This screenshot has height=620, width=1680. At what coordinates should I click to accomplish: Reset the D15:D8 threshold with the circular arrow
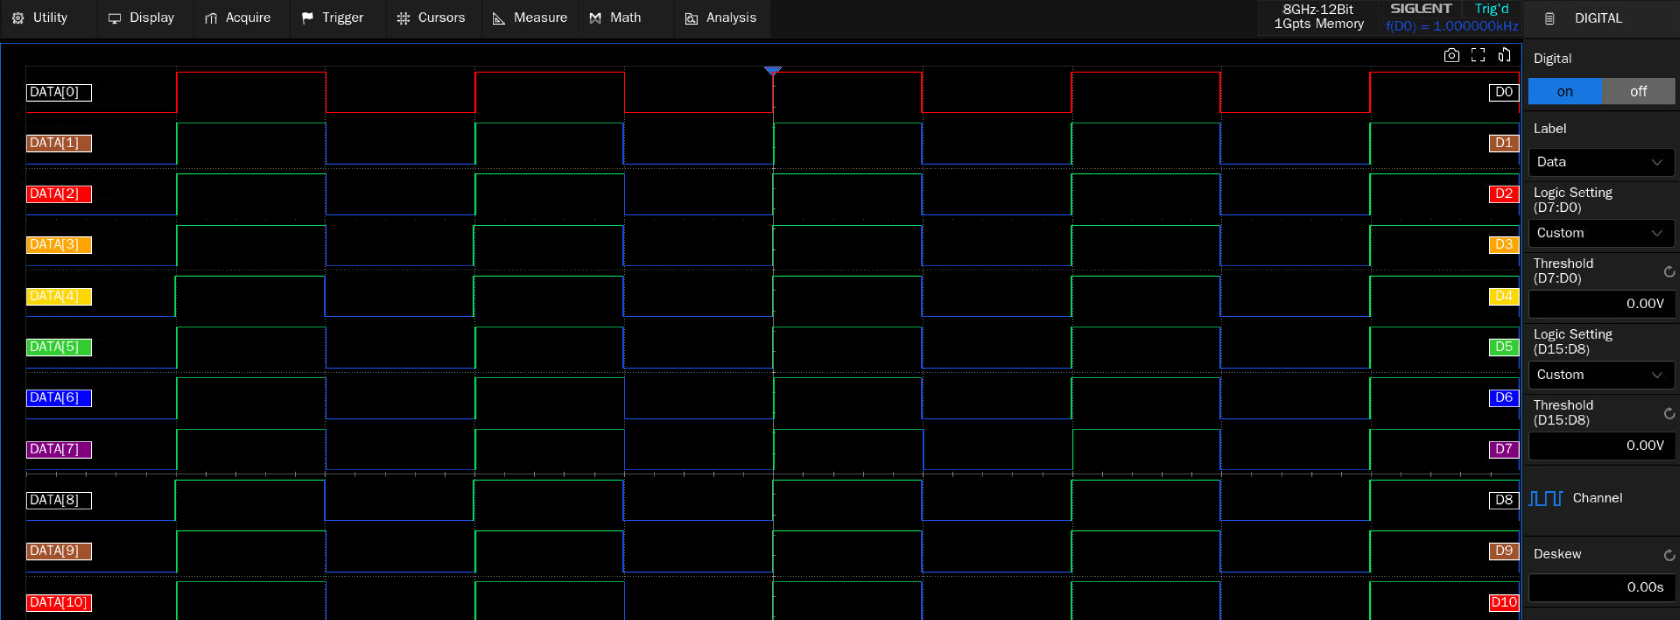pyautogui.click(x=1669, y=414)
